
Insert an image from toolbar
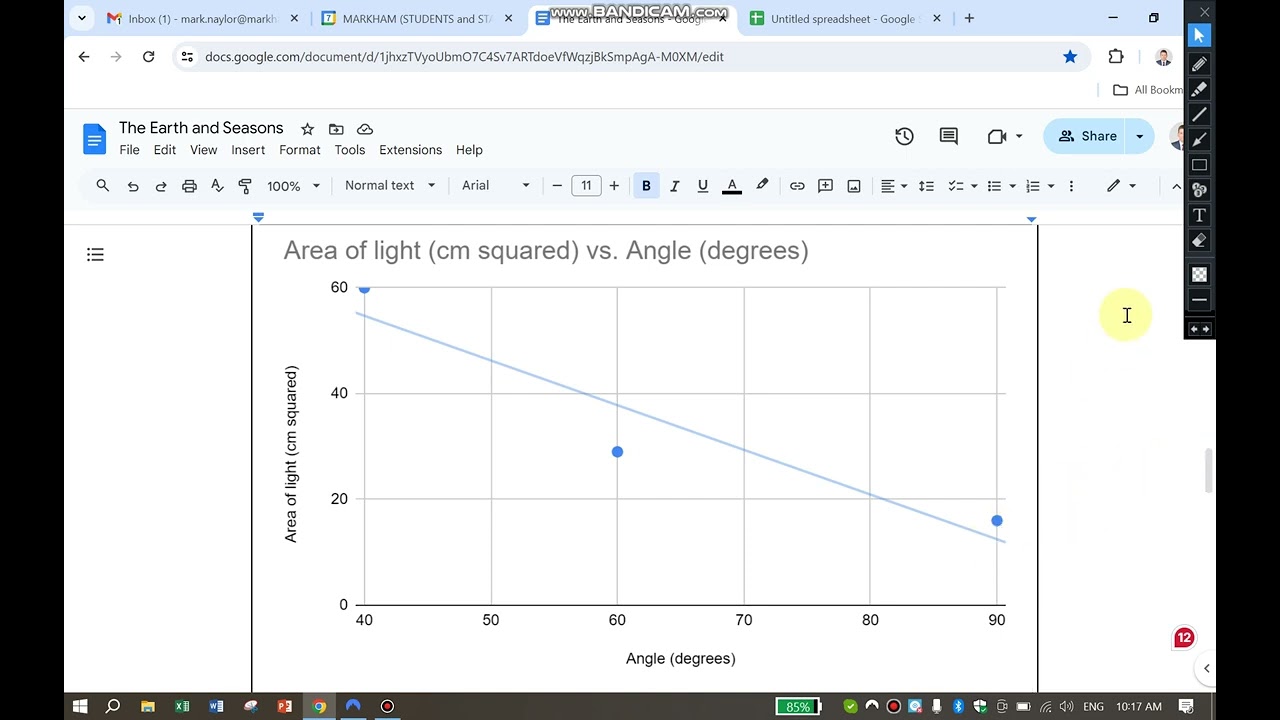click(854, 186)
